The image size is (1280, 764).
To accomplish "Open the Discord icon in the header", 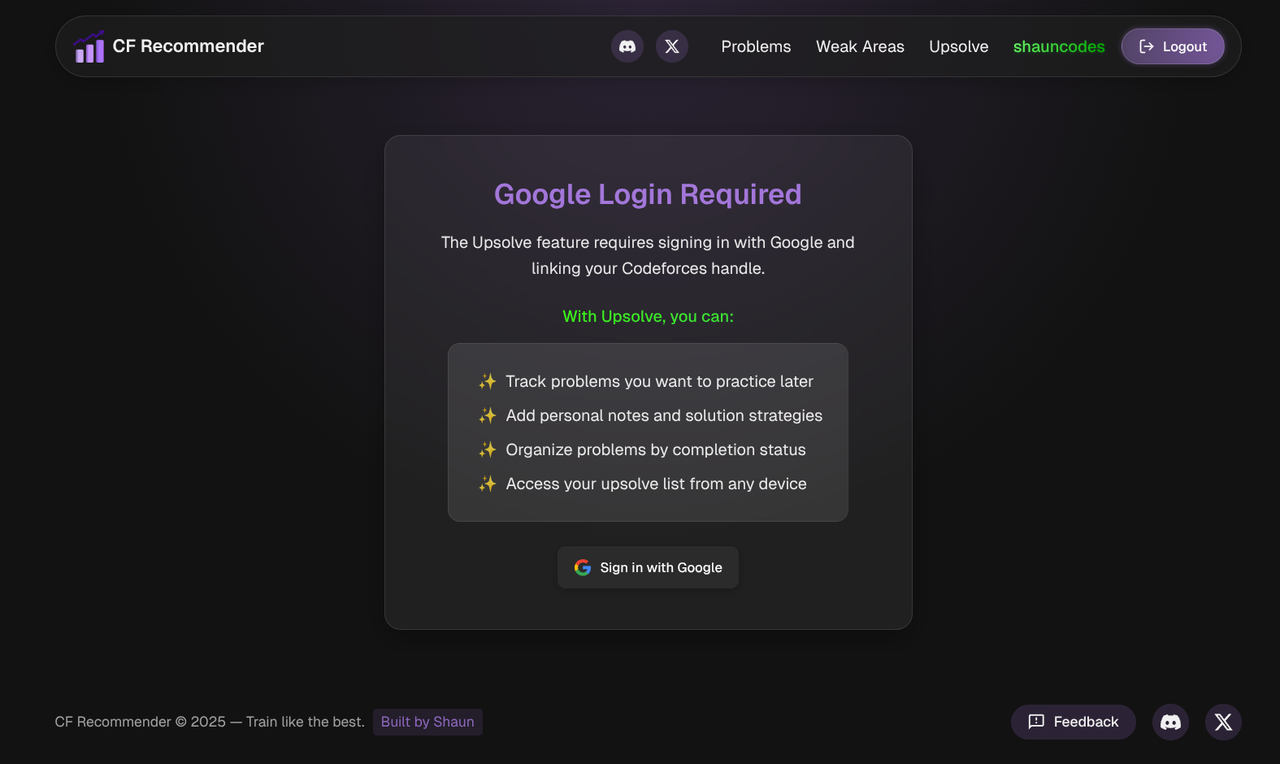I will point(627,46).
